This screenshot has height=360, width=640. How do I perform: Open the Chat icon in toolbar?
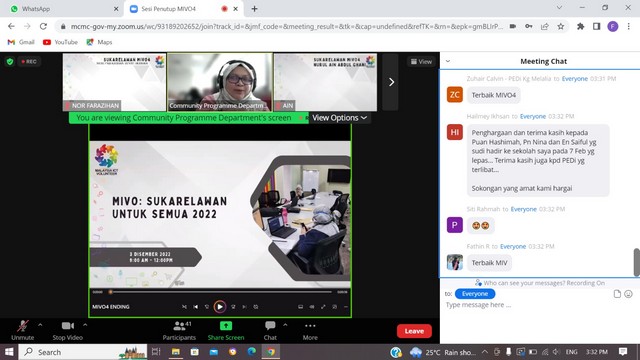coord(270,326)
